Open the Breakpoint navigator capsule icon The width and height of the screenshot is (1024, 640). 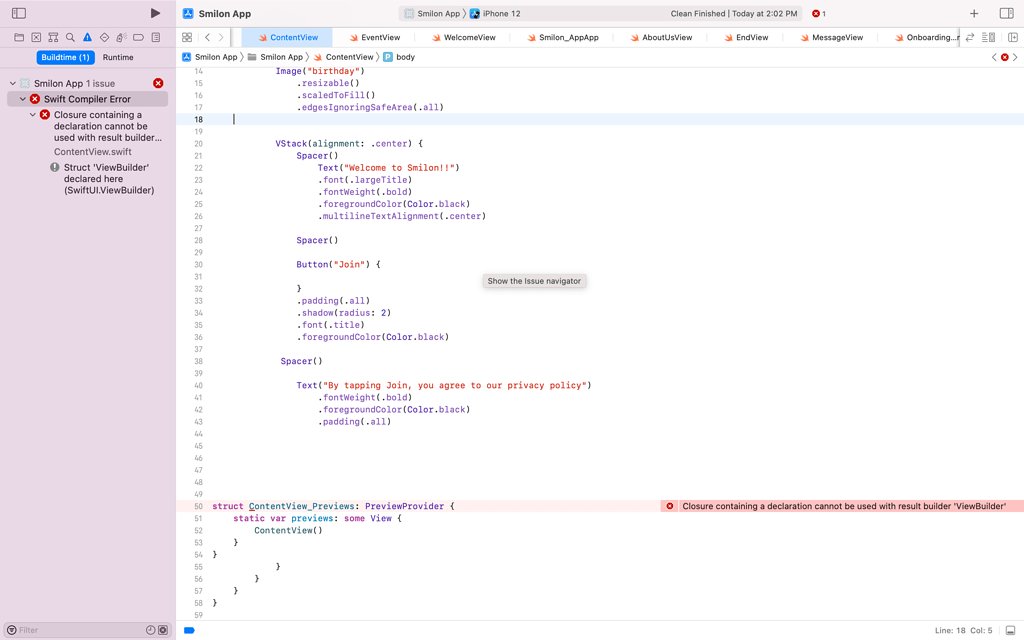(x=139, y=37)
